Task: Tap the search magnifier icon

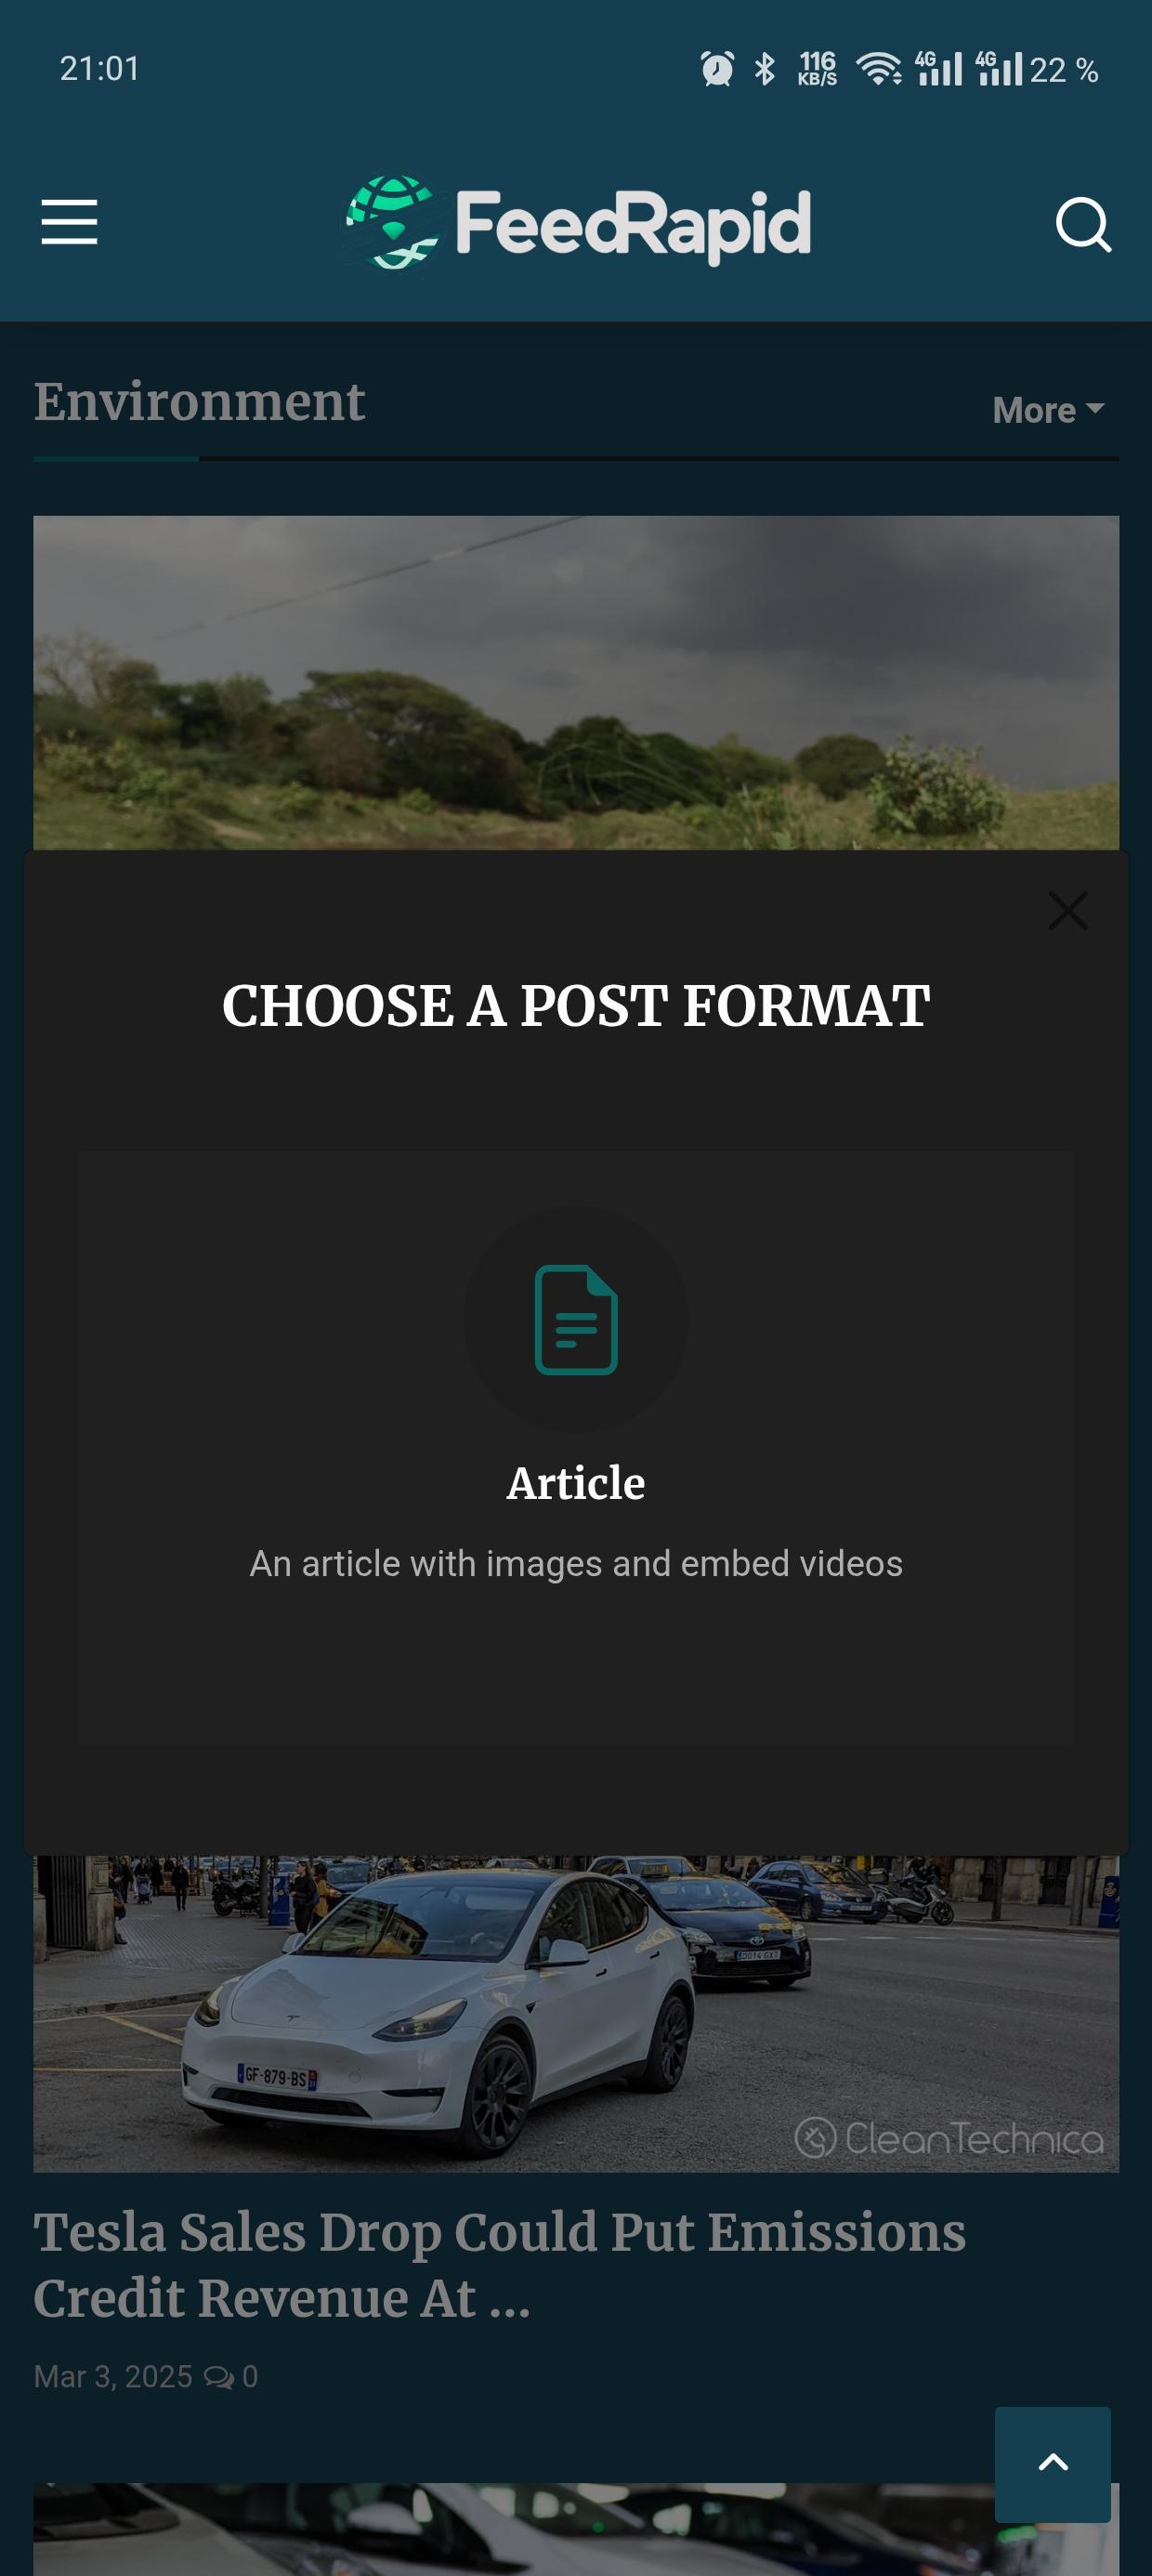Action: (x=1084, y=224)
